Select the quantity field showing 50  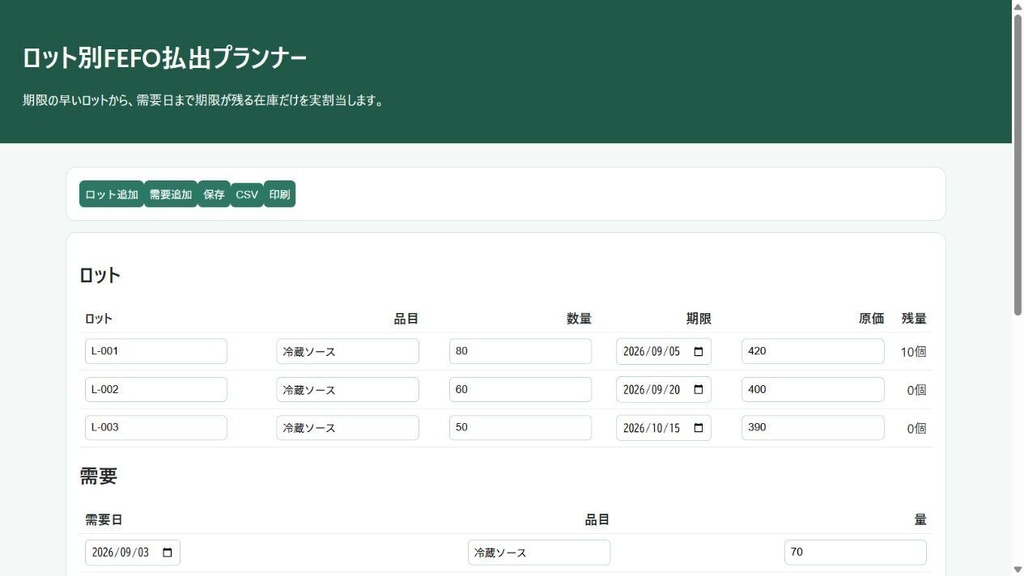tap(520, 428)
